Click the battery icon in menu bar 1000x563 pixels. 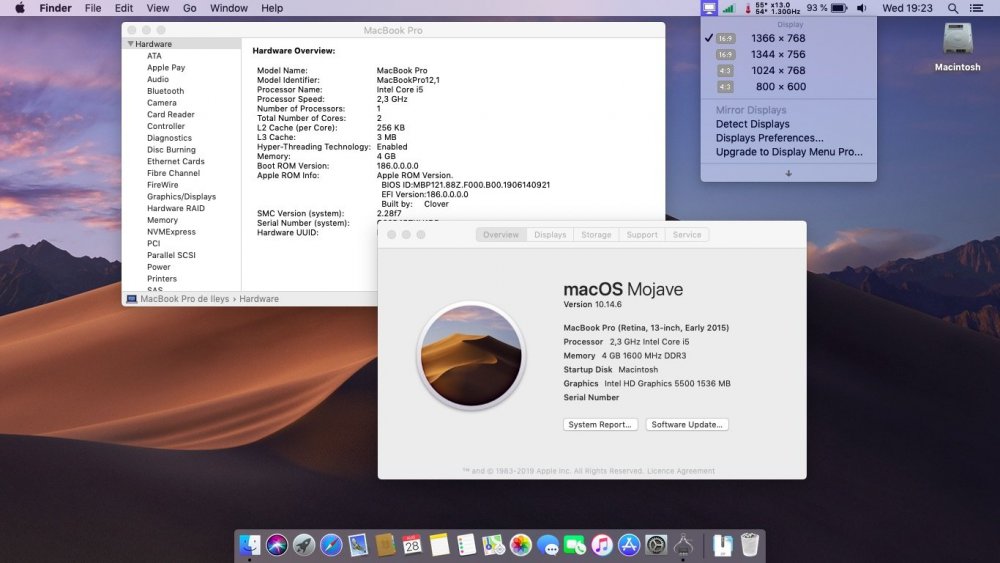tap(839, 8)
